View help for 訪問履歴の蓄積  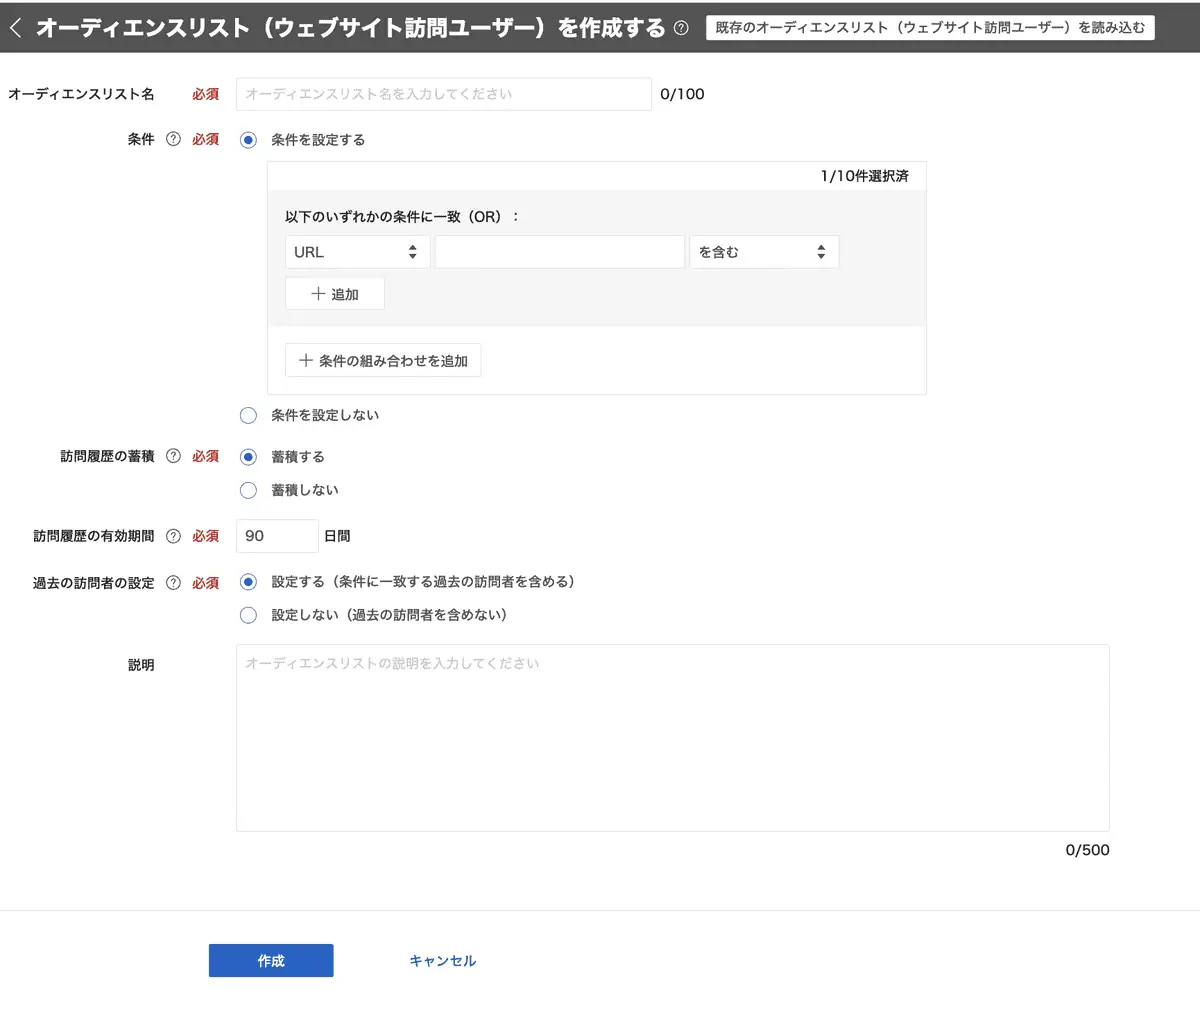172,456
